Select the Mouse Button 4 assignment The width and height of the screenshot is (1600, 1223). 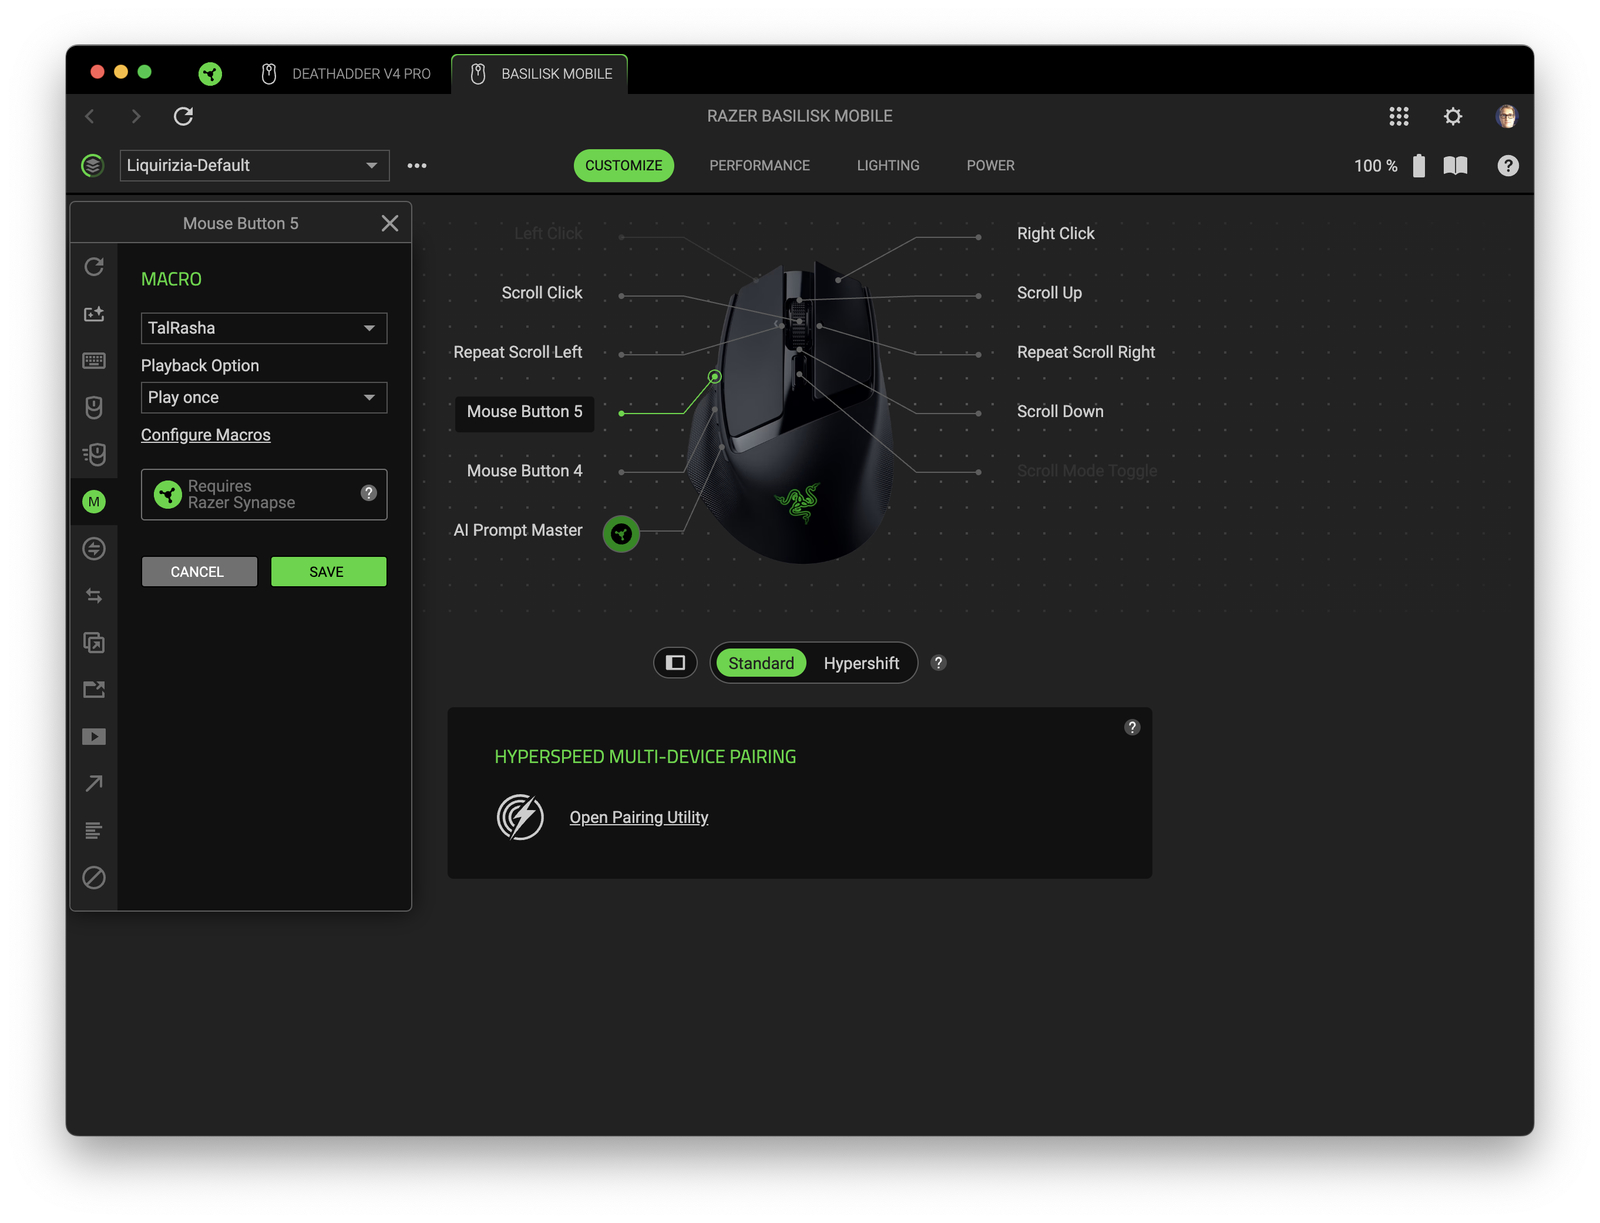[x=525, y=471]
